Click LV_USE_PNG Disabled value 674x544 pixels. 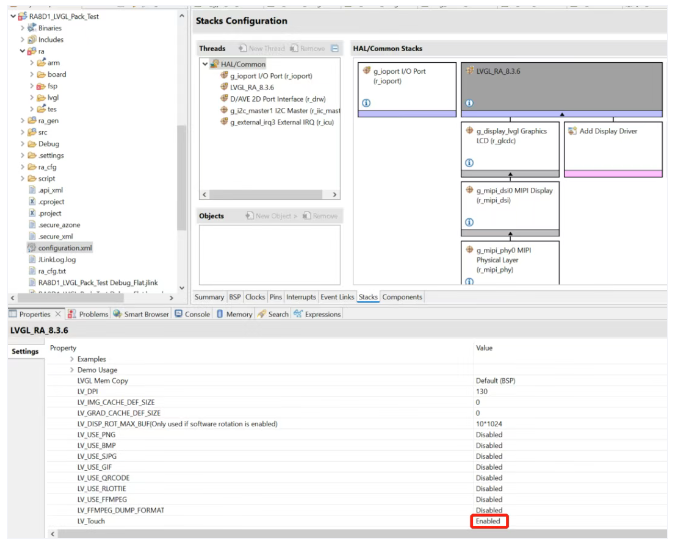click(x=489, y=434)
